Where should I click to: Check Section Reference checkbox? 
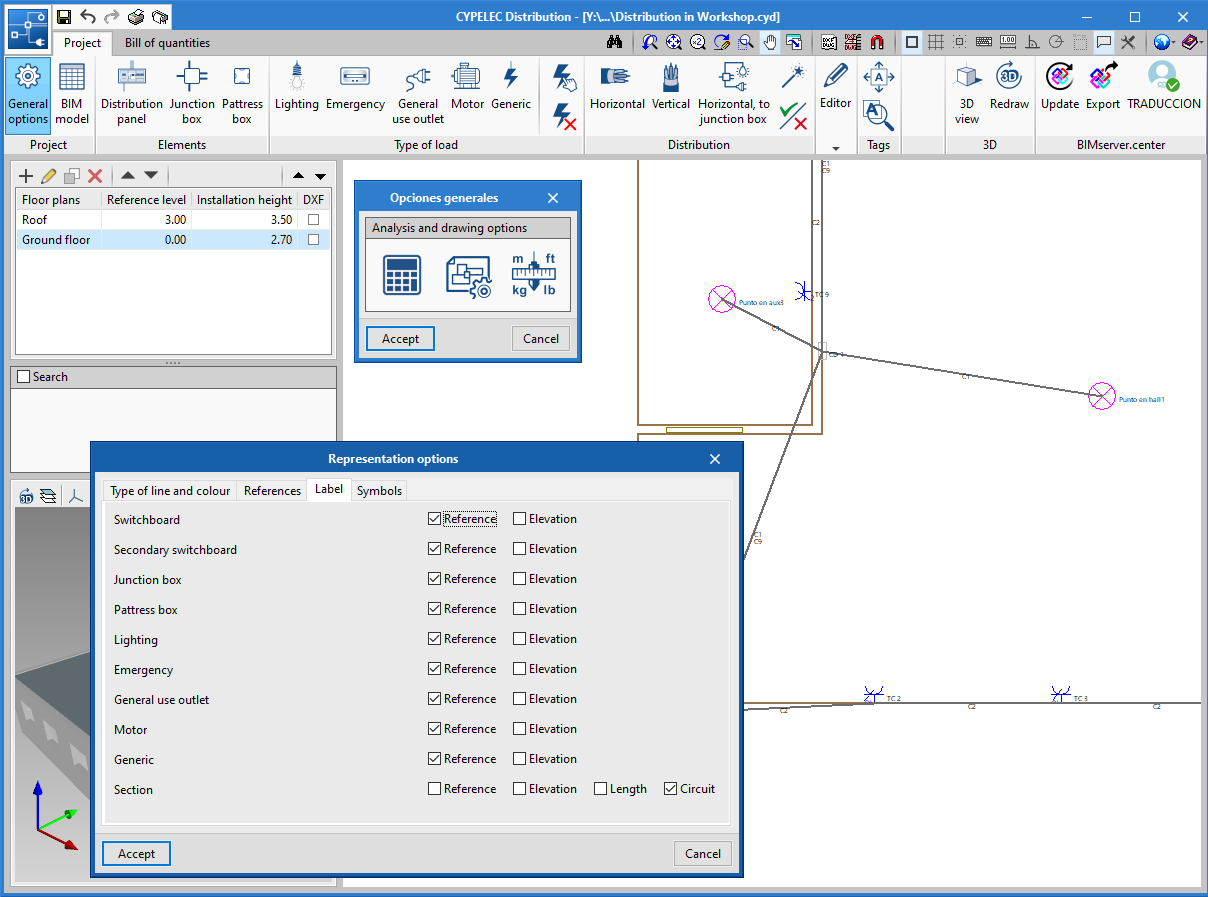tap(434, 789)
